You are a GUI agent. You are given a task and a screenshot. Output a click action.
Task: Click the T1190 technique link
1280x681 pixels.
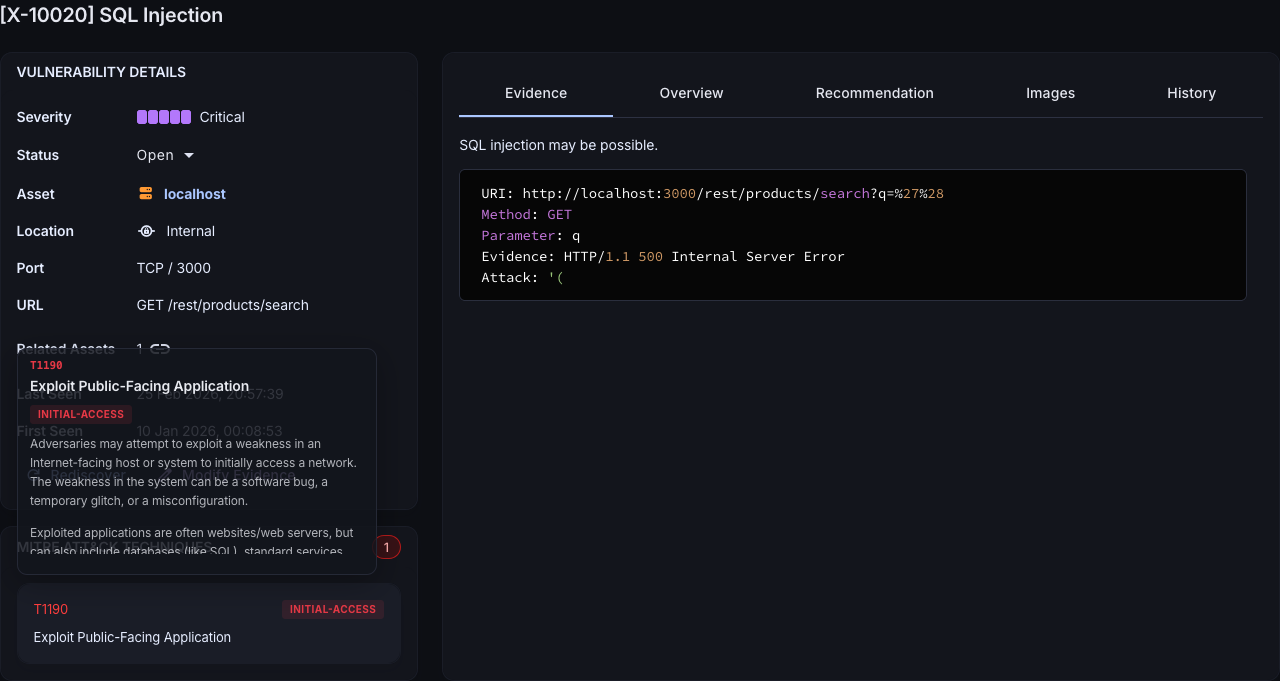click(x=50, y=609)
